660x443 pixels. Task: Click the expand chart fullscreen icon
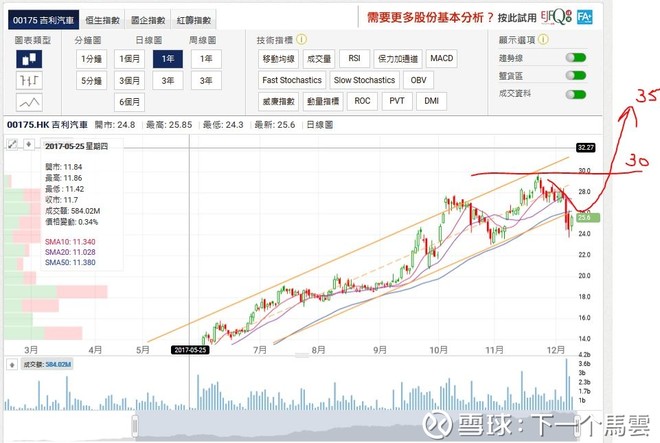tap(13, 144)
